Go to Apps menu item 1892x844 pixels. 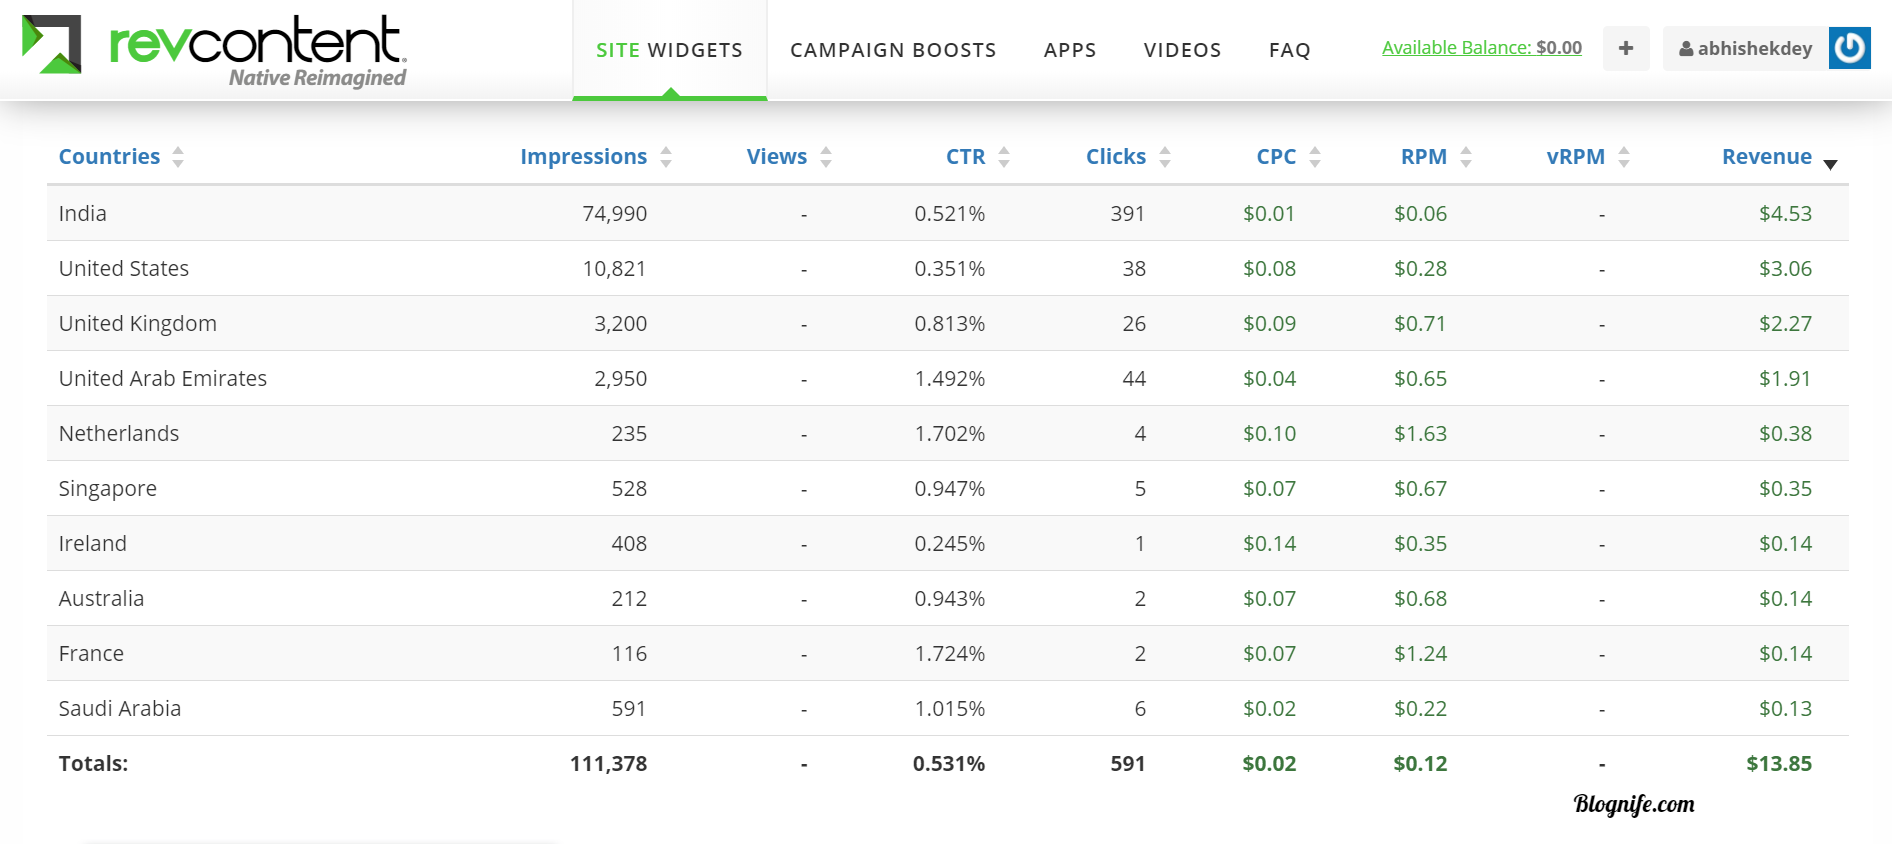coord(1070,50)
